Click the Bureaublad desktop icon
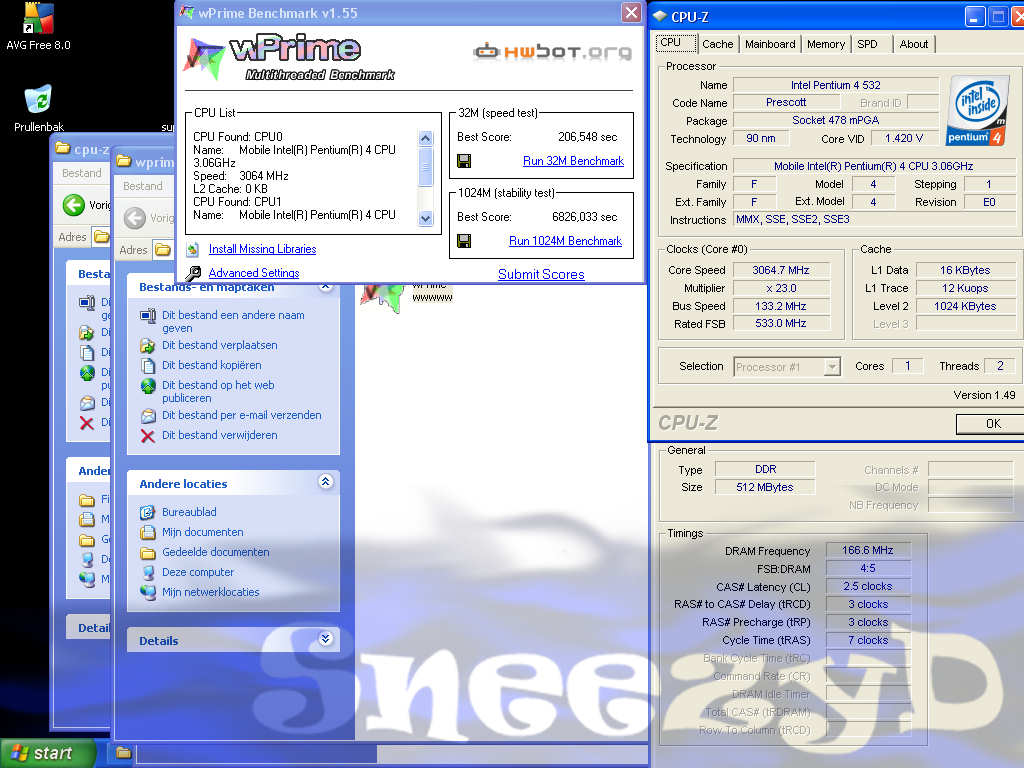Image resolution: width=1024 pixels, height=768 pixels. [148, 512]
